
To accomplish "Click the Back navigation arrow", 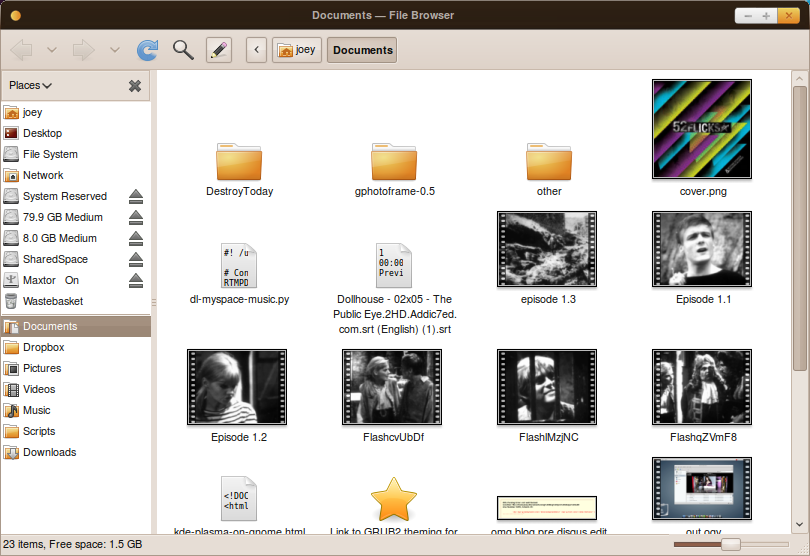I will point(22,50).
